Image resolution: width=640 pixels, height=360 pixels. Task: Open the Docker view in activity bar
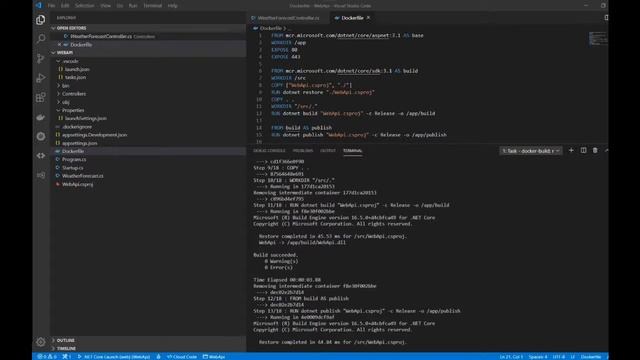40,117
